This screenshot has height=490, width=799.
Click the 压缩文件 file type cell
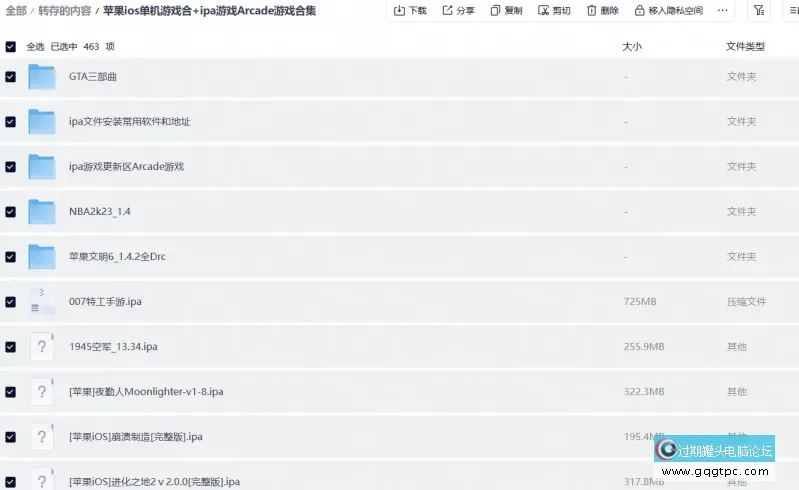pyautogui.click(x=747, y=302)
